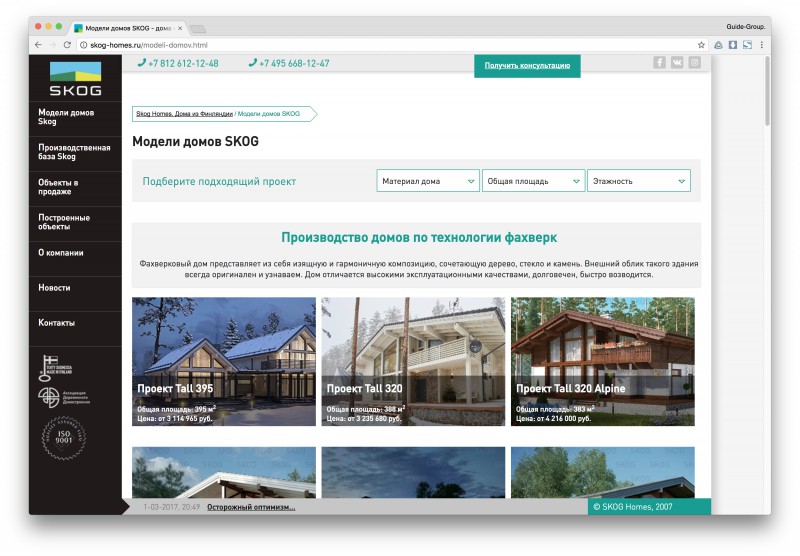This screenshot has height=556, width=800.
Task: Click the +7 495 668-12-47 phone link
Action: [294, 63]
